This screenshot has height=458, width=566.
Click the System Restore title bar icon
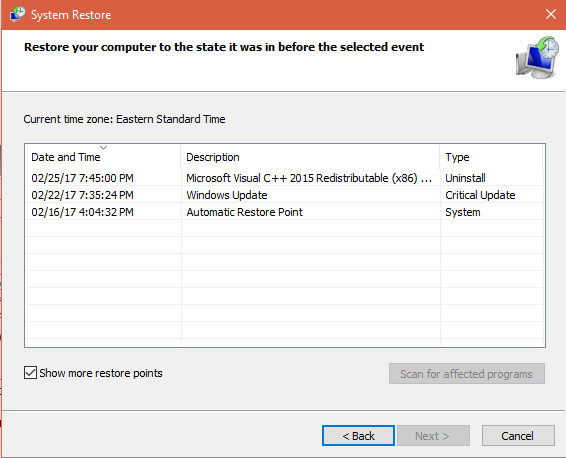point(17,14)
